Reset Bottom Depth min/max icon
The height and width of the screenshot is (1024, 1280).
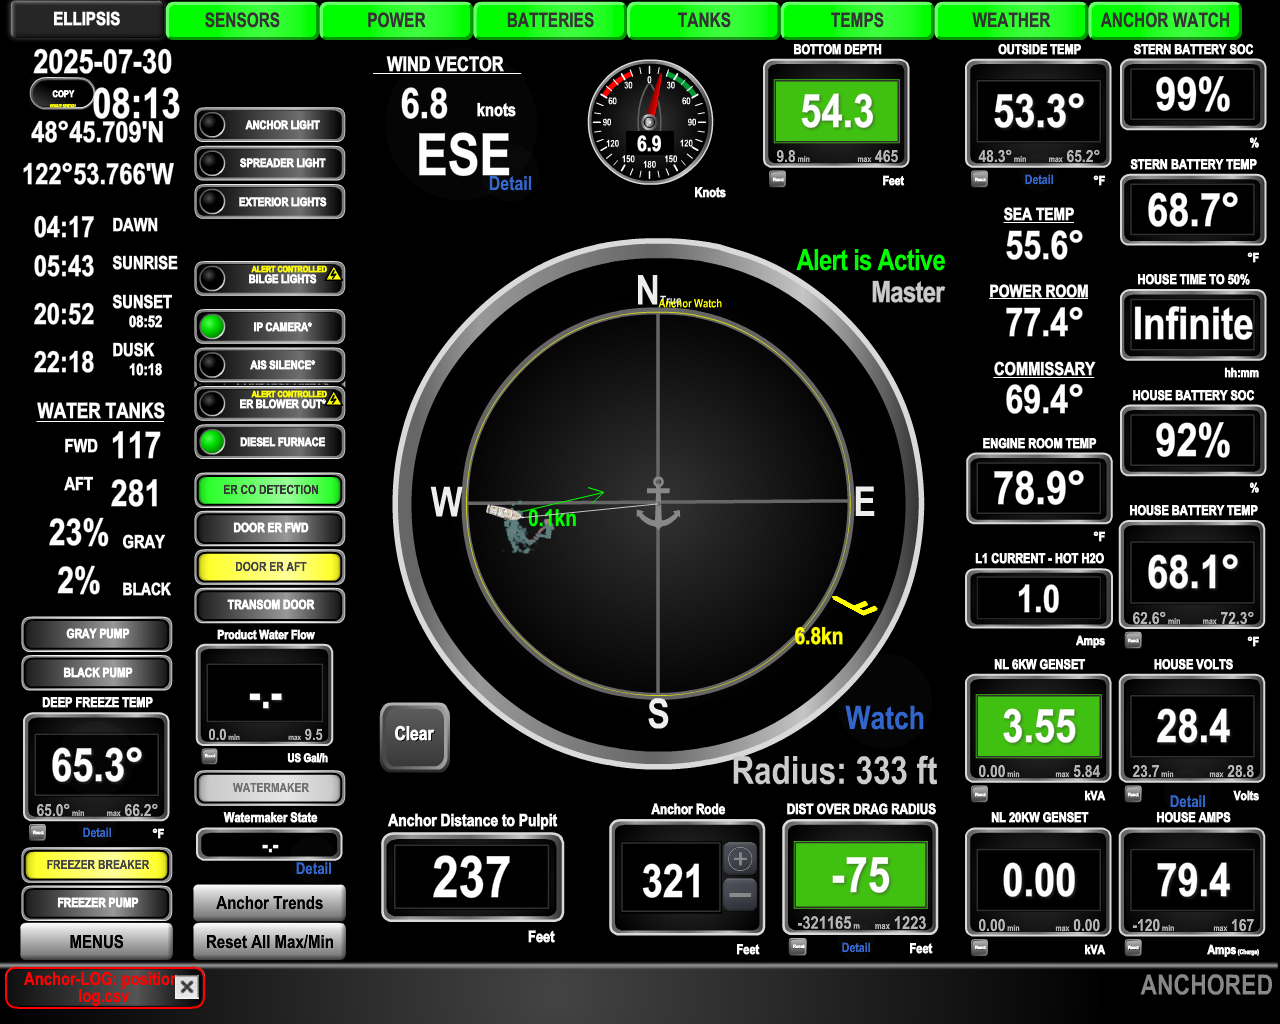[x=778, y=180]
